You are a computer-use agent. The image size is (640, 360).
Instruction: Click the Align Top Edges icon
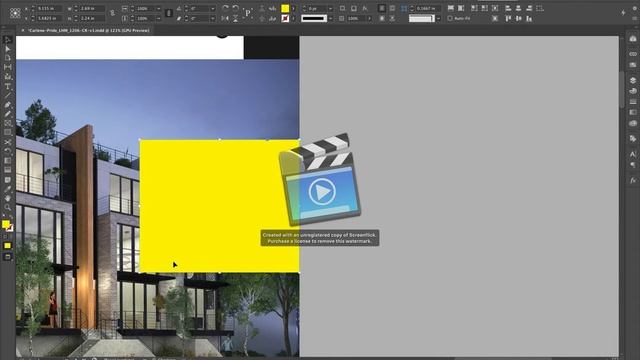(508, 18)
